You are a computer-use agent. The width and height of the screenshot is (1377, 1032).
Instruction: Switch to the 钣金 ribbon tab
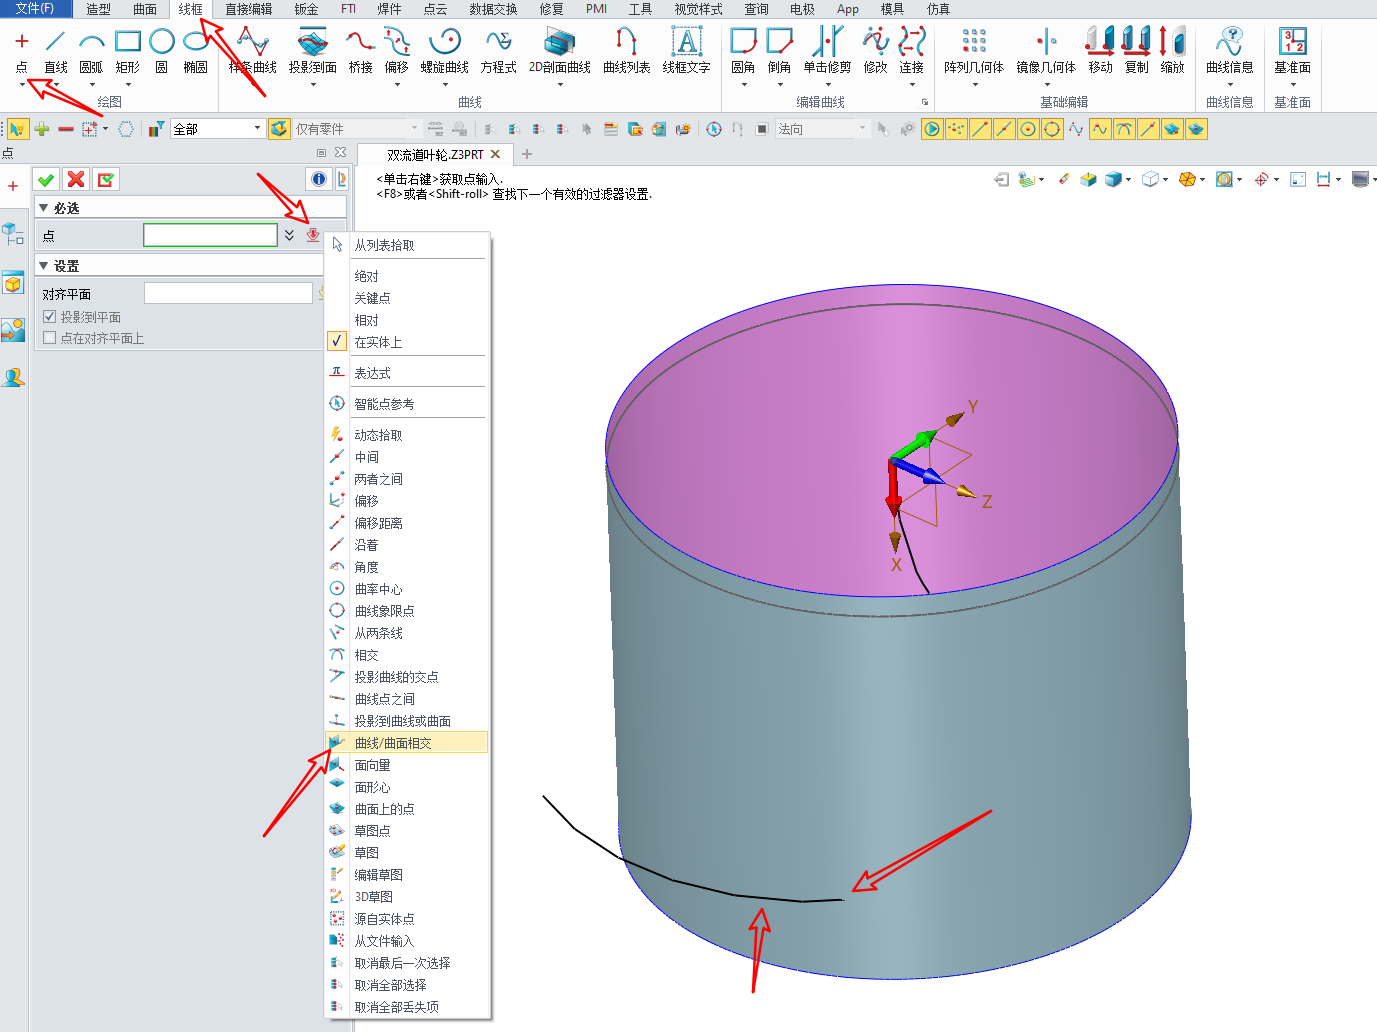point(306,9)
